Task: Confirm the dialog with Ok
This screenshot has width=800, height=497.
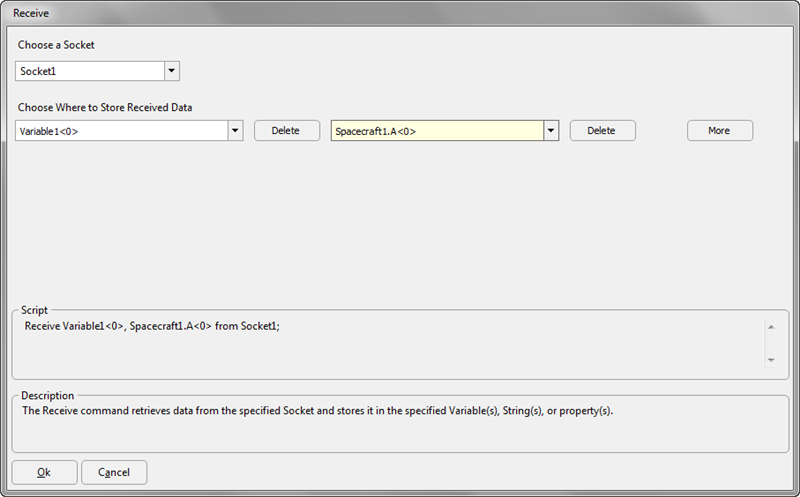Action: [x=44, y=473]
